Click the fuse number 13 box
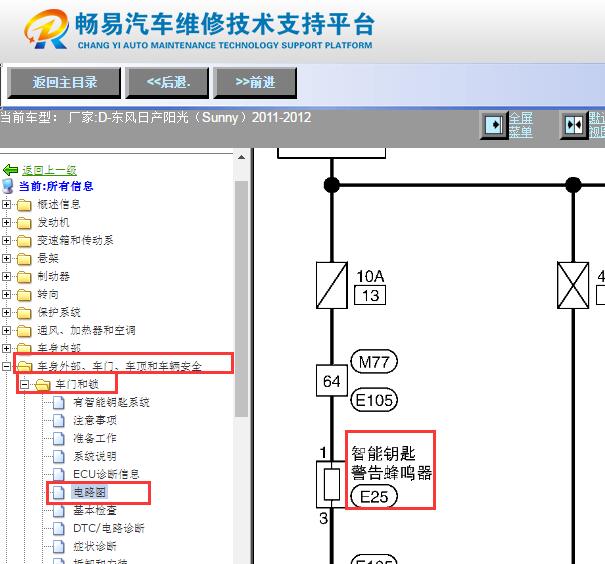The width and height of the screenshot is (605, 564). coord(370,296)
